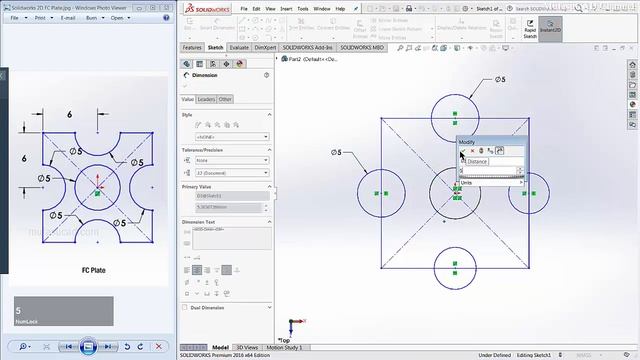Image resolution: width=640 pixels, height=360 pixels.
Task: Expand Dual Dimension section
Action: pos(269,307)
